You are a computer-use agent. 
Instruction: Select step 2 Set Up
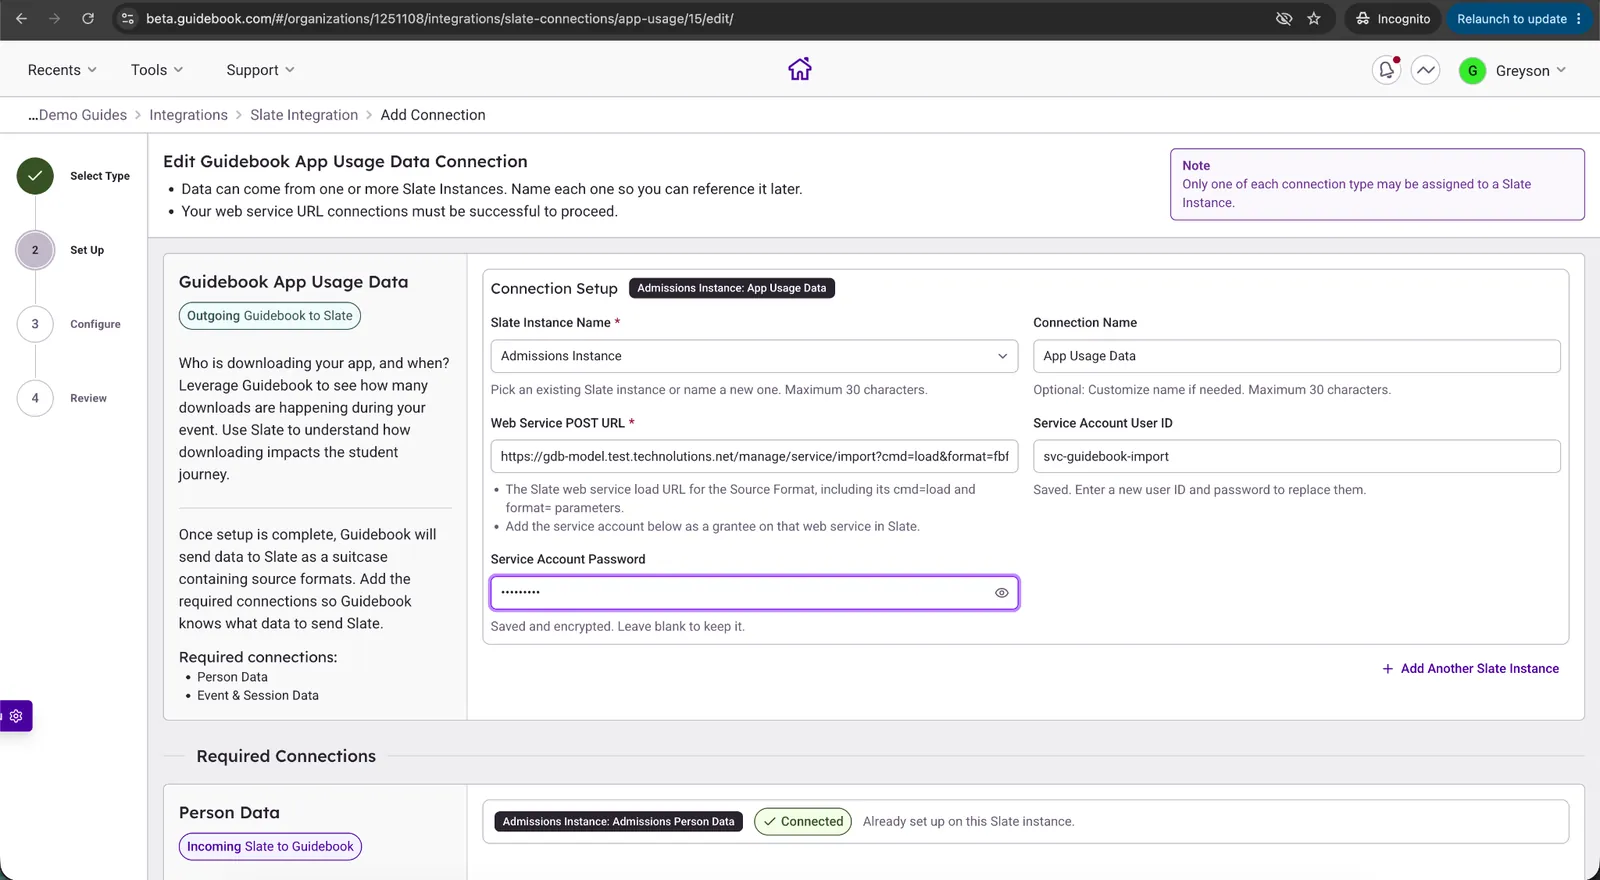click(35, 250)
